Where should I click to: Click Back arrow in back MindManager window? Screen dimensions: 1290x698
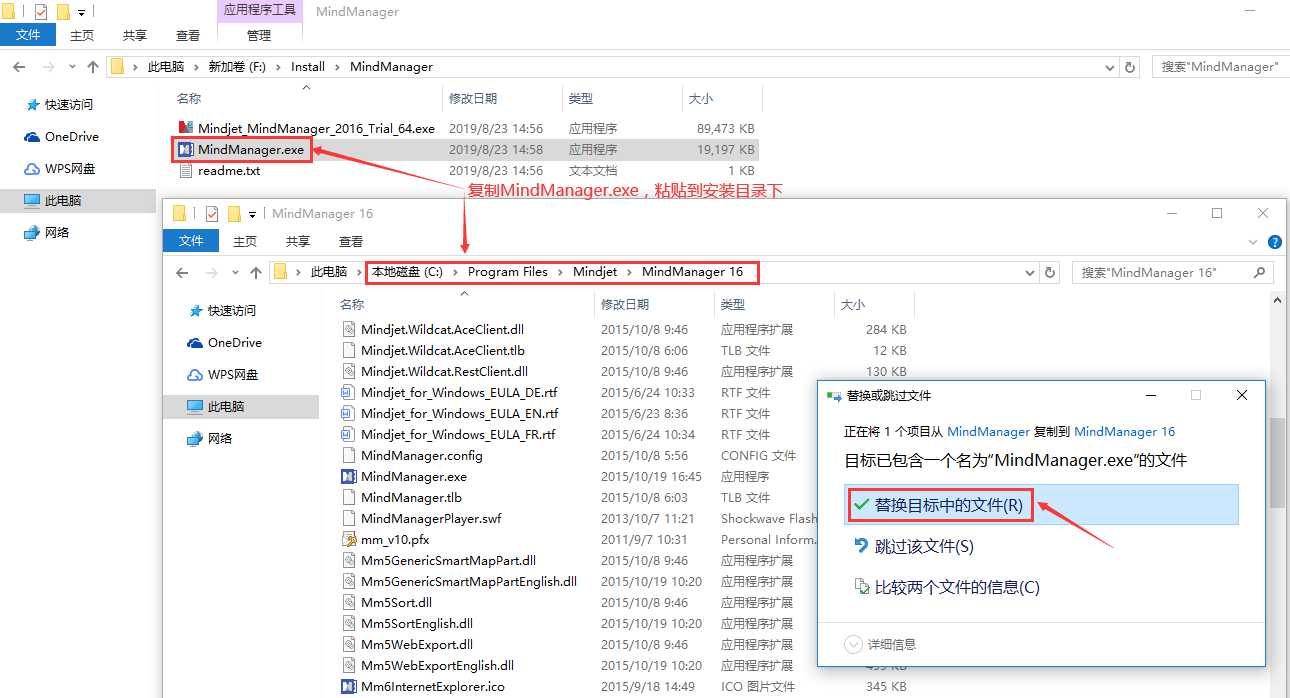(x=19, y=67)
